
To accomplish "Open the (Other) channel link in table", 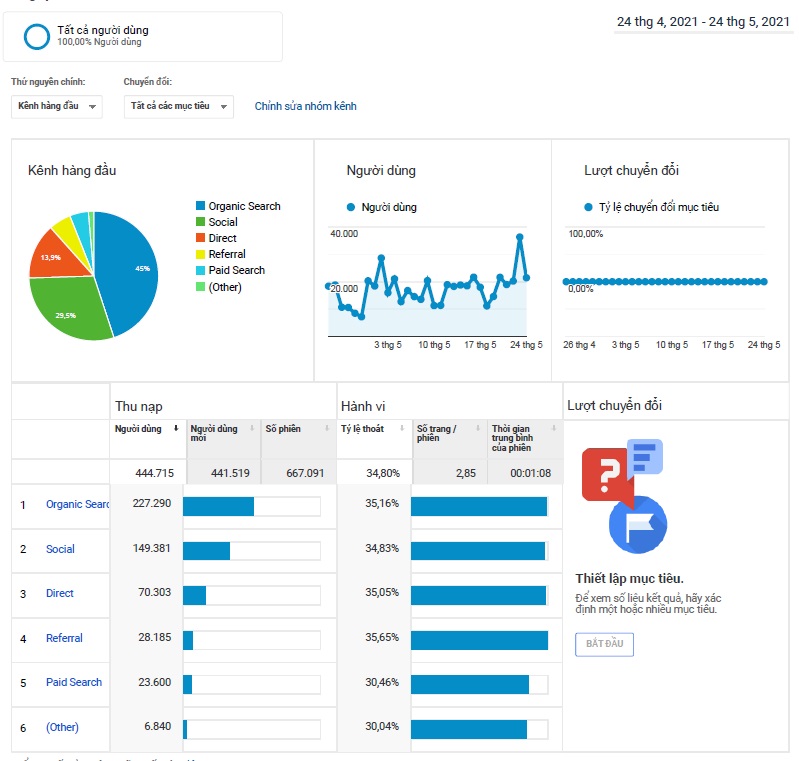I will pyautogui.click(x=62, y=727).
